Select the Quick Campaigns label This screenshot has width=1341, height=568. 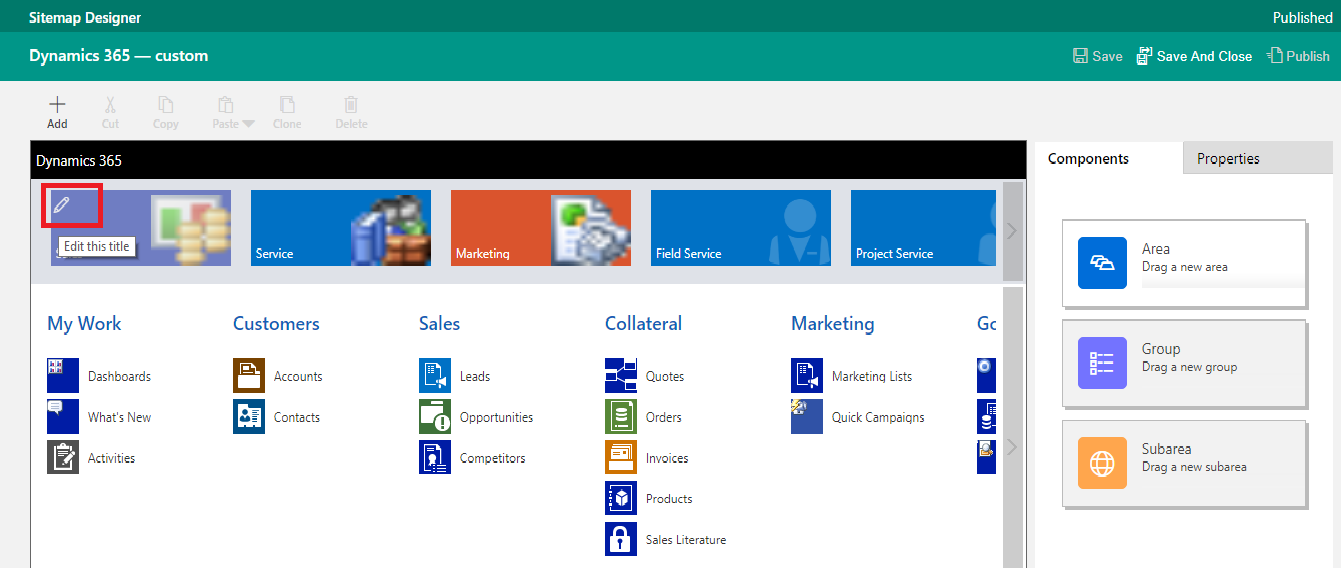(x=878, y=418)
